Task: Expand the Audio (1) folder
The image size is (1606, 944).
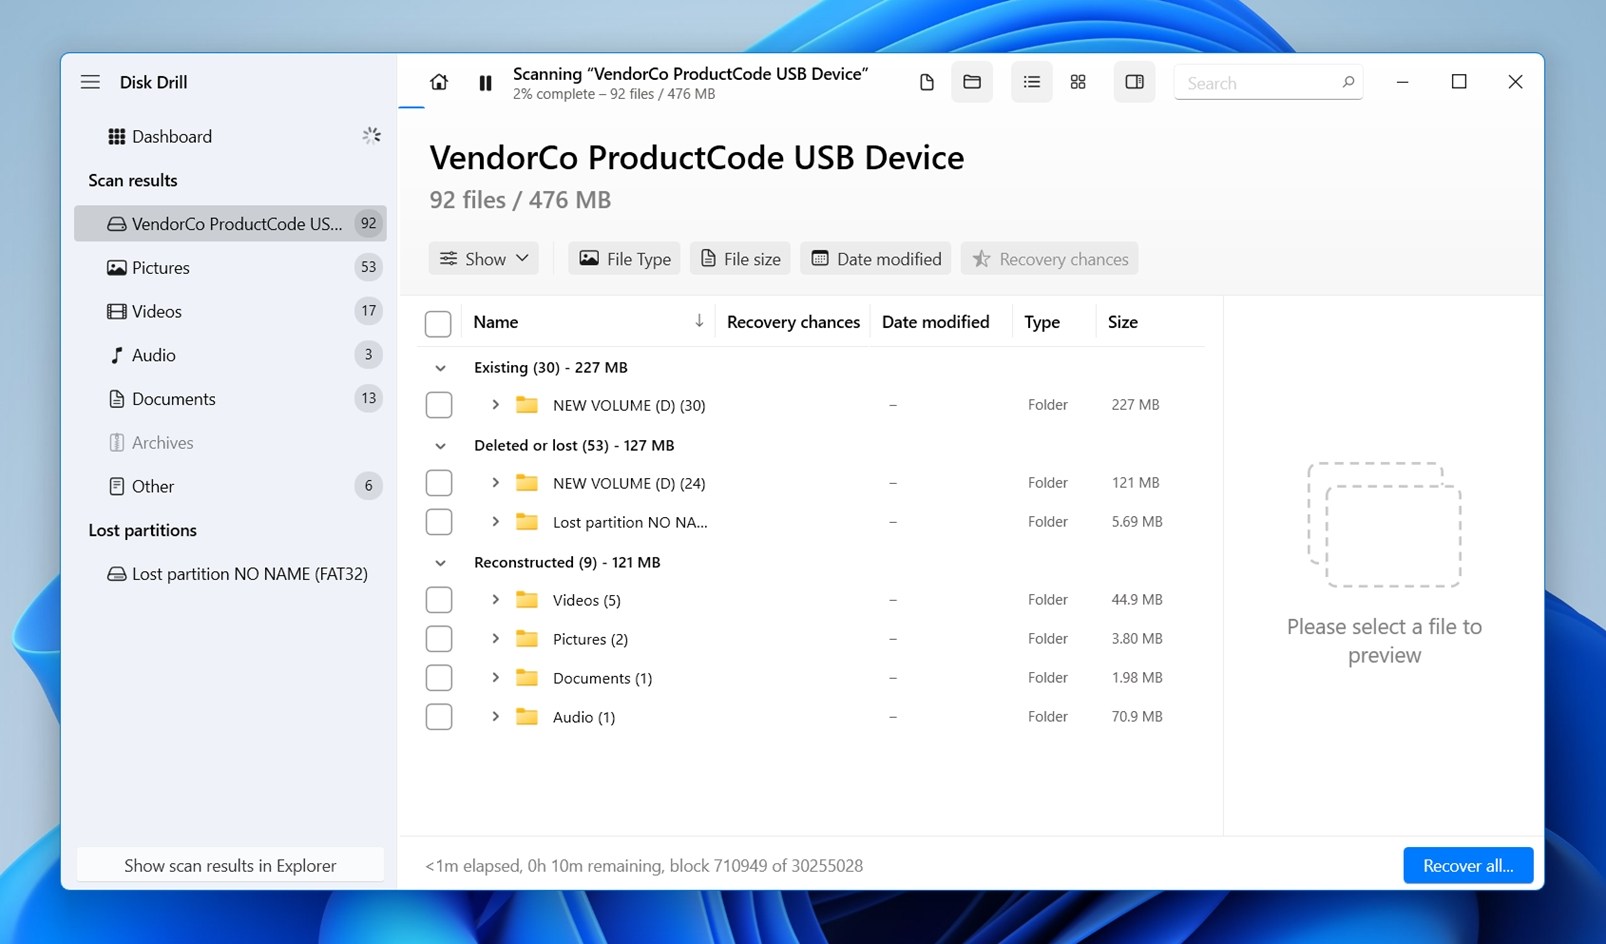Action: point(495,717)
